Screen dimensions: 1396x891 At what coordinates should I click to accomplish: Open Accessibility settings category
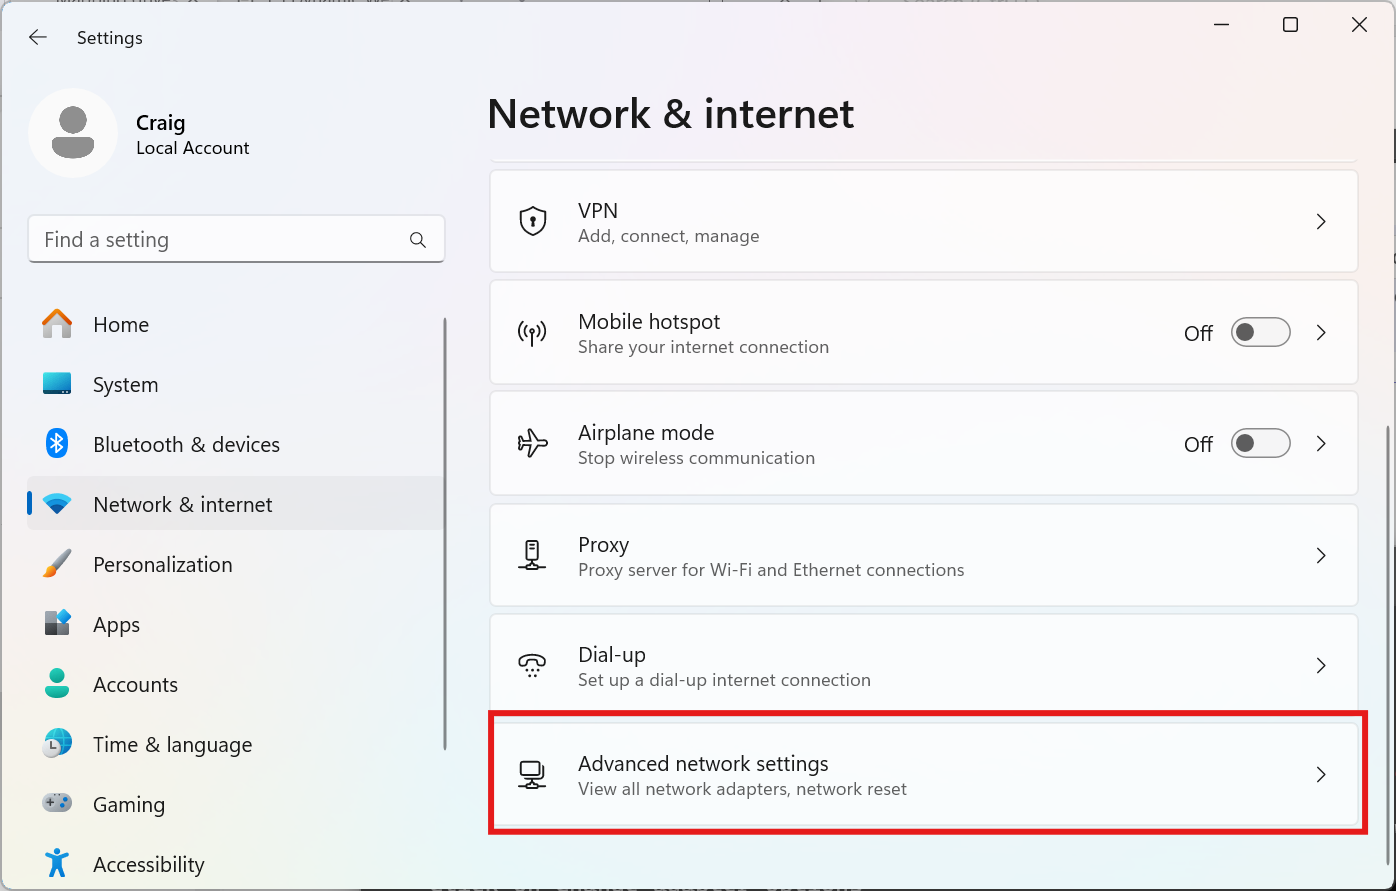pyautogui.click(x=236, y=864)
